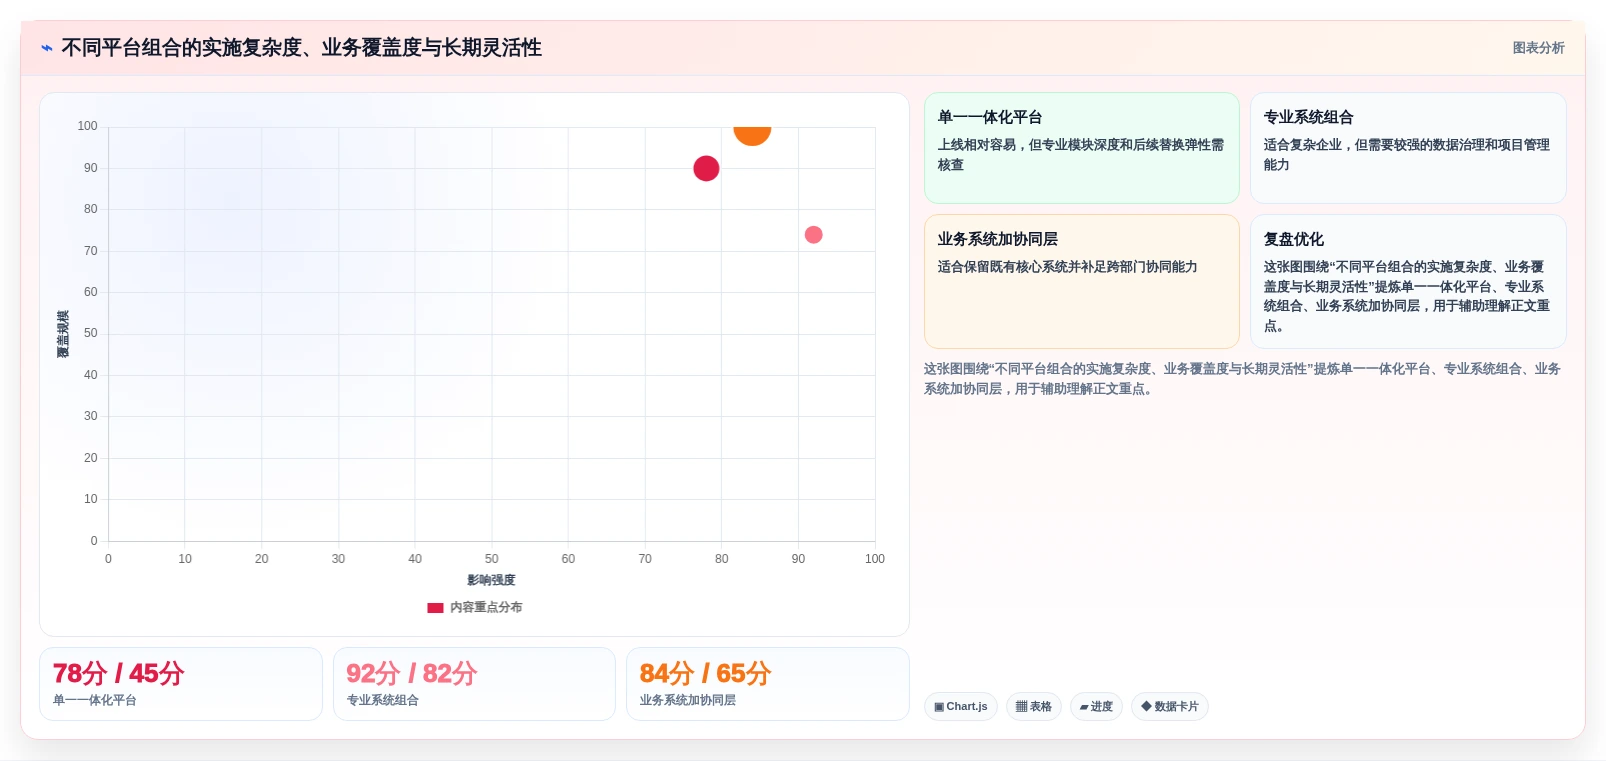Open the 复盘优化 info card
The height and width of the screenshot is (761, 1606).
pyautogui.click(x=1408, y=281)
